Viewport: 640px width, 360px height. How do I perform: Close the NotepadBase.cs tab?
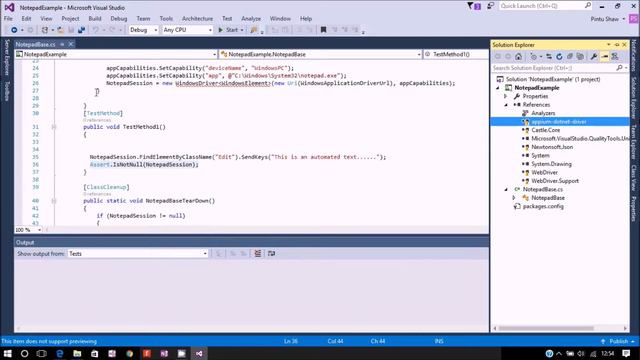coord(71,44)
